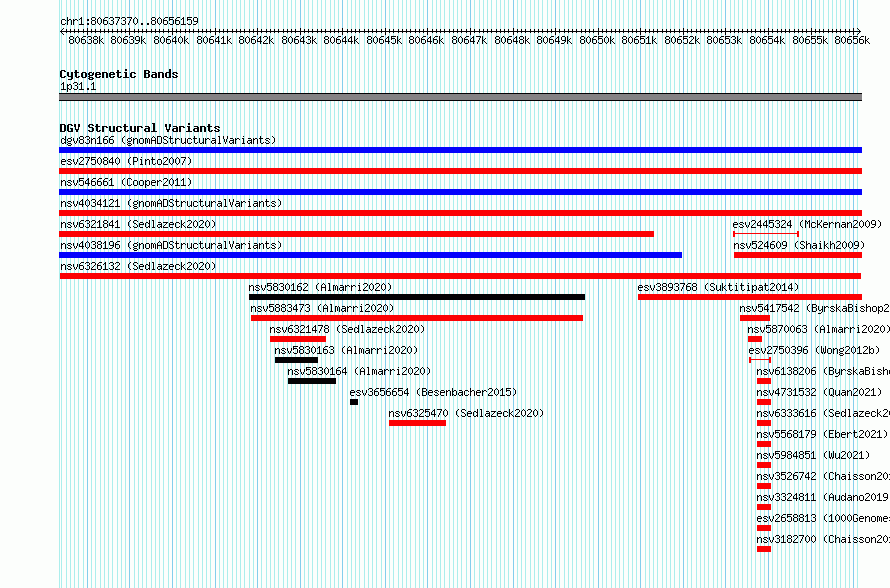Screen dimensions: 890x588
Task: Click the 1p31.1 cytogenetic band bar
Action: pyautogui.click(x=460, y=97)
